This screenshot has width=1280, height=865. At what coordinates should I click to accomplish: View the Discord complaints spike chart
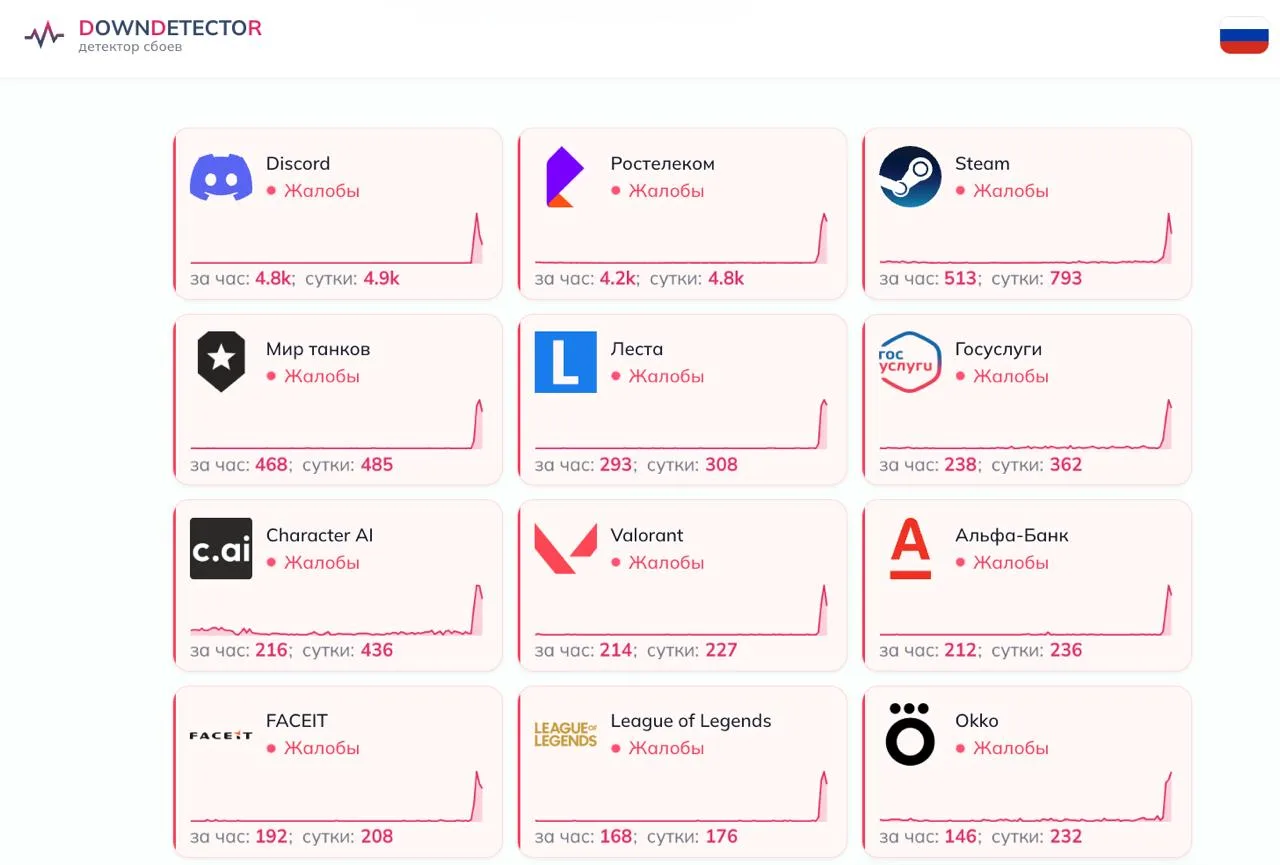337,240
